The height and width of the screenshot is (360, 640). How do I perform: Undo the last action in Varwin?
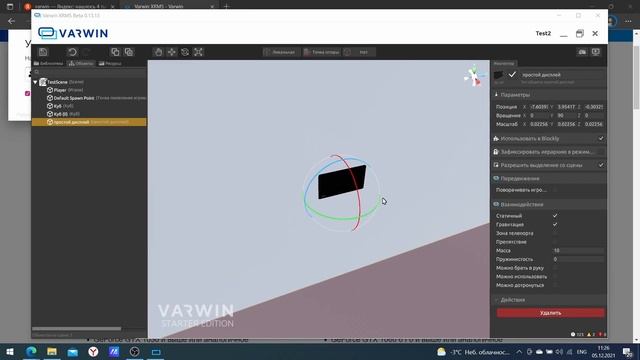click(x=72, y=52)
